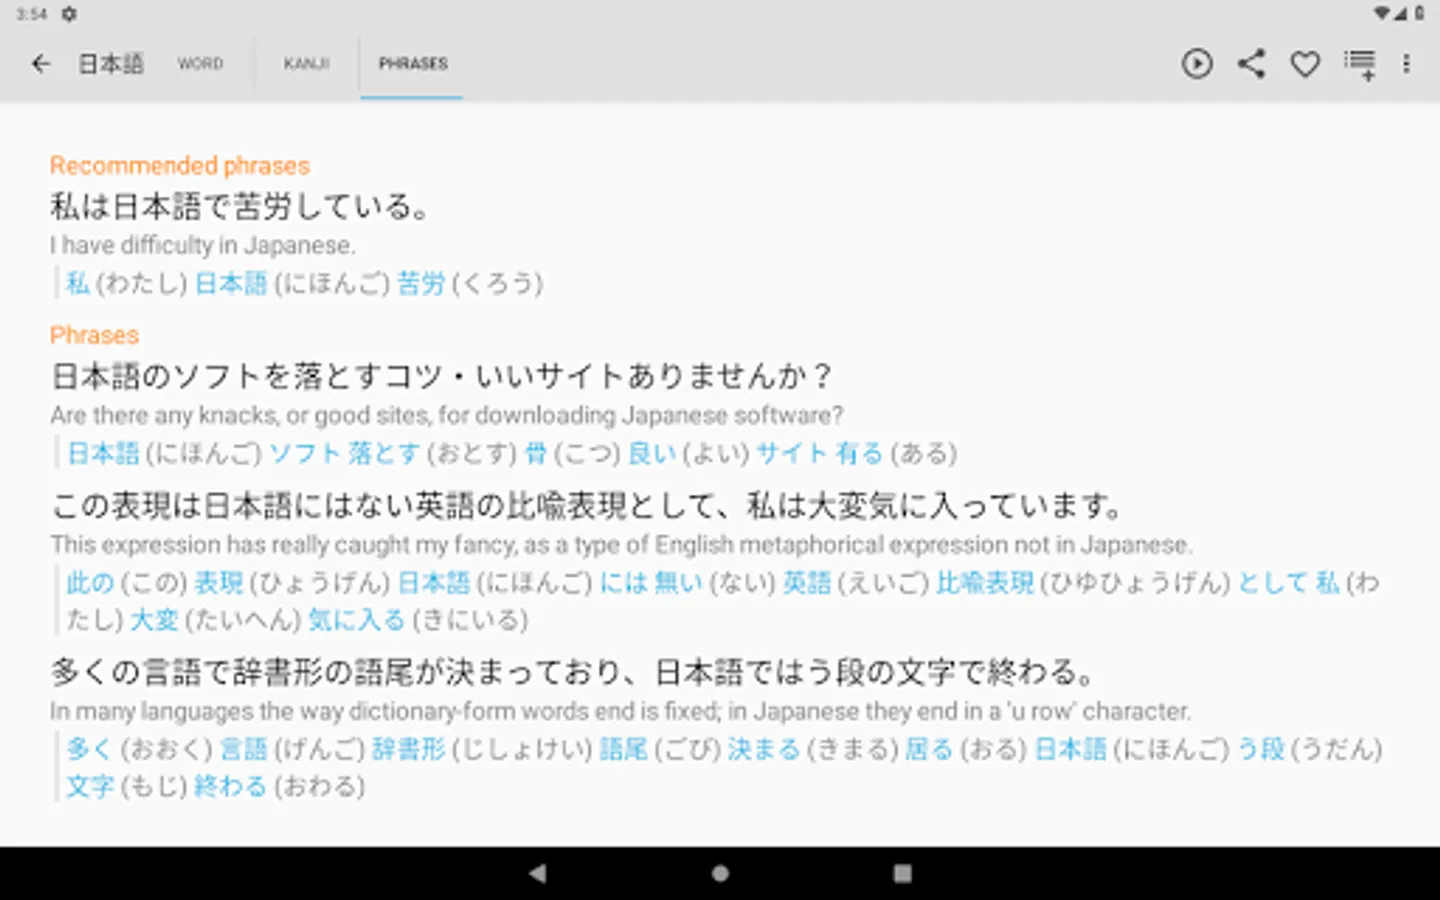The width and height of the screenshot is (1440, 900).
Task: Switch to the WORD tab
Action: point(201,63)
